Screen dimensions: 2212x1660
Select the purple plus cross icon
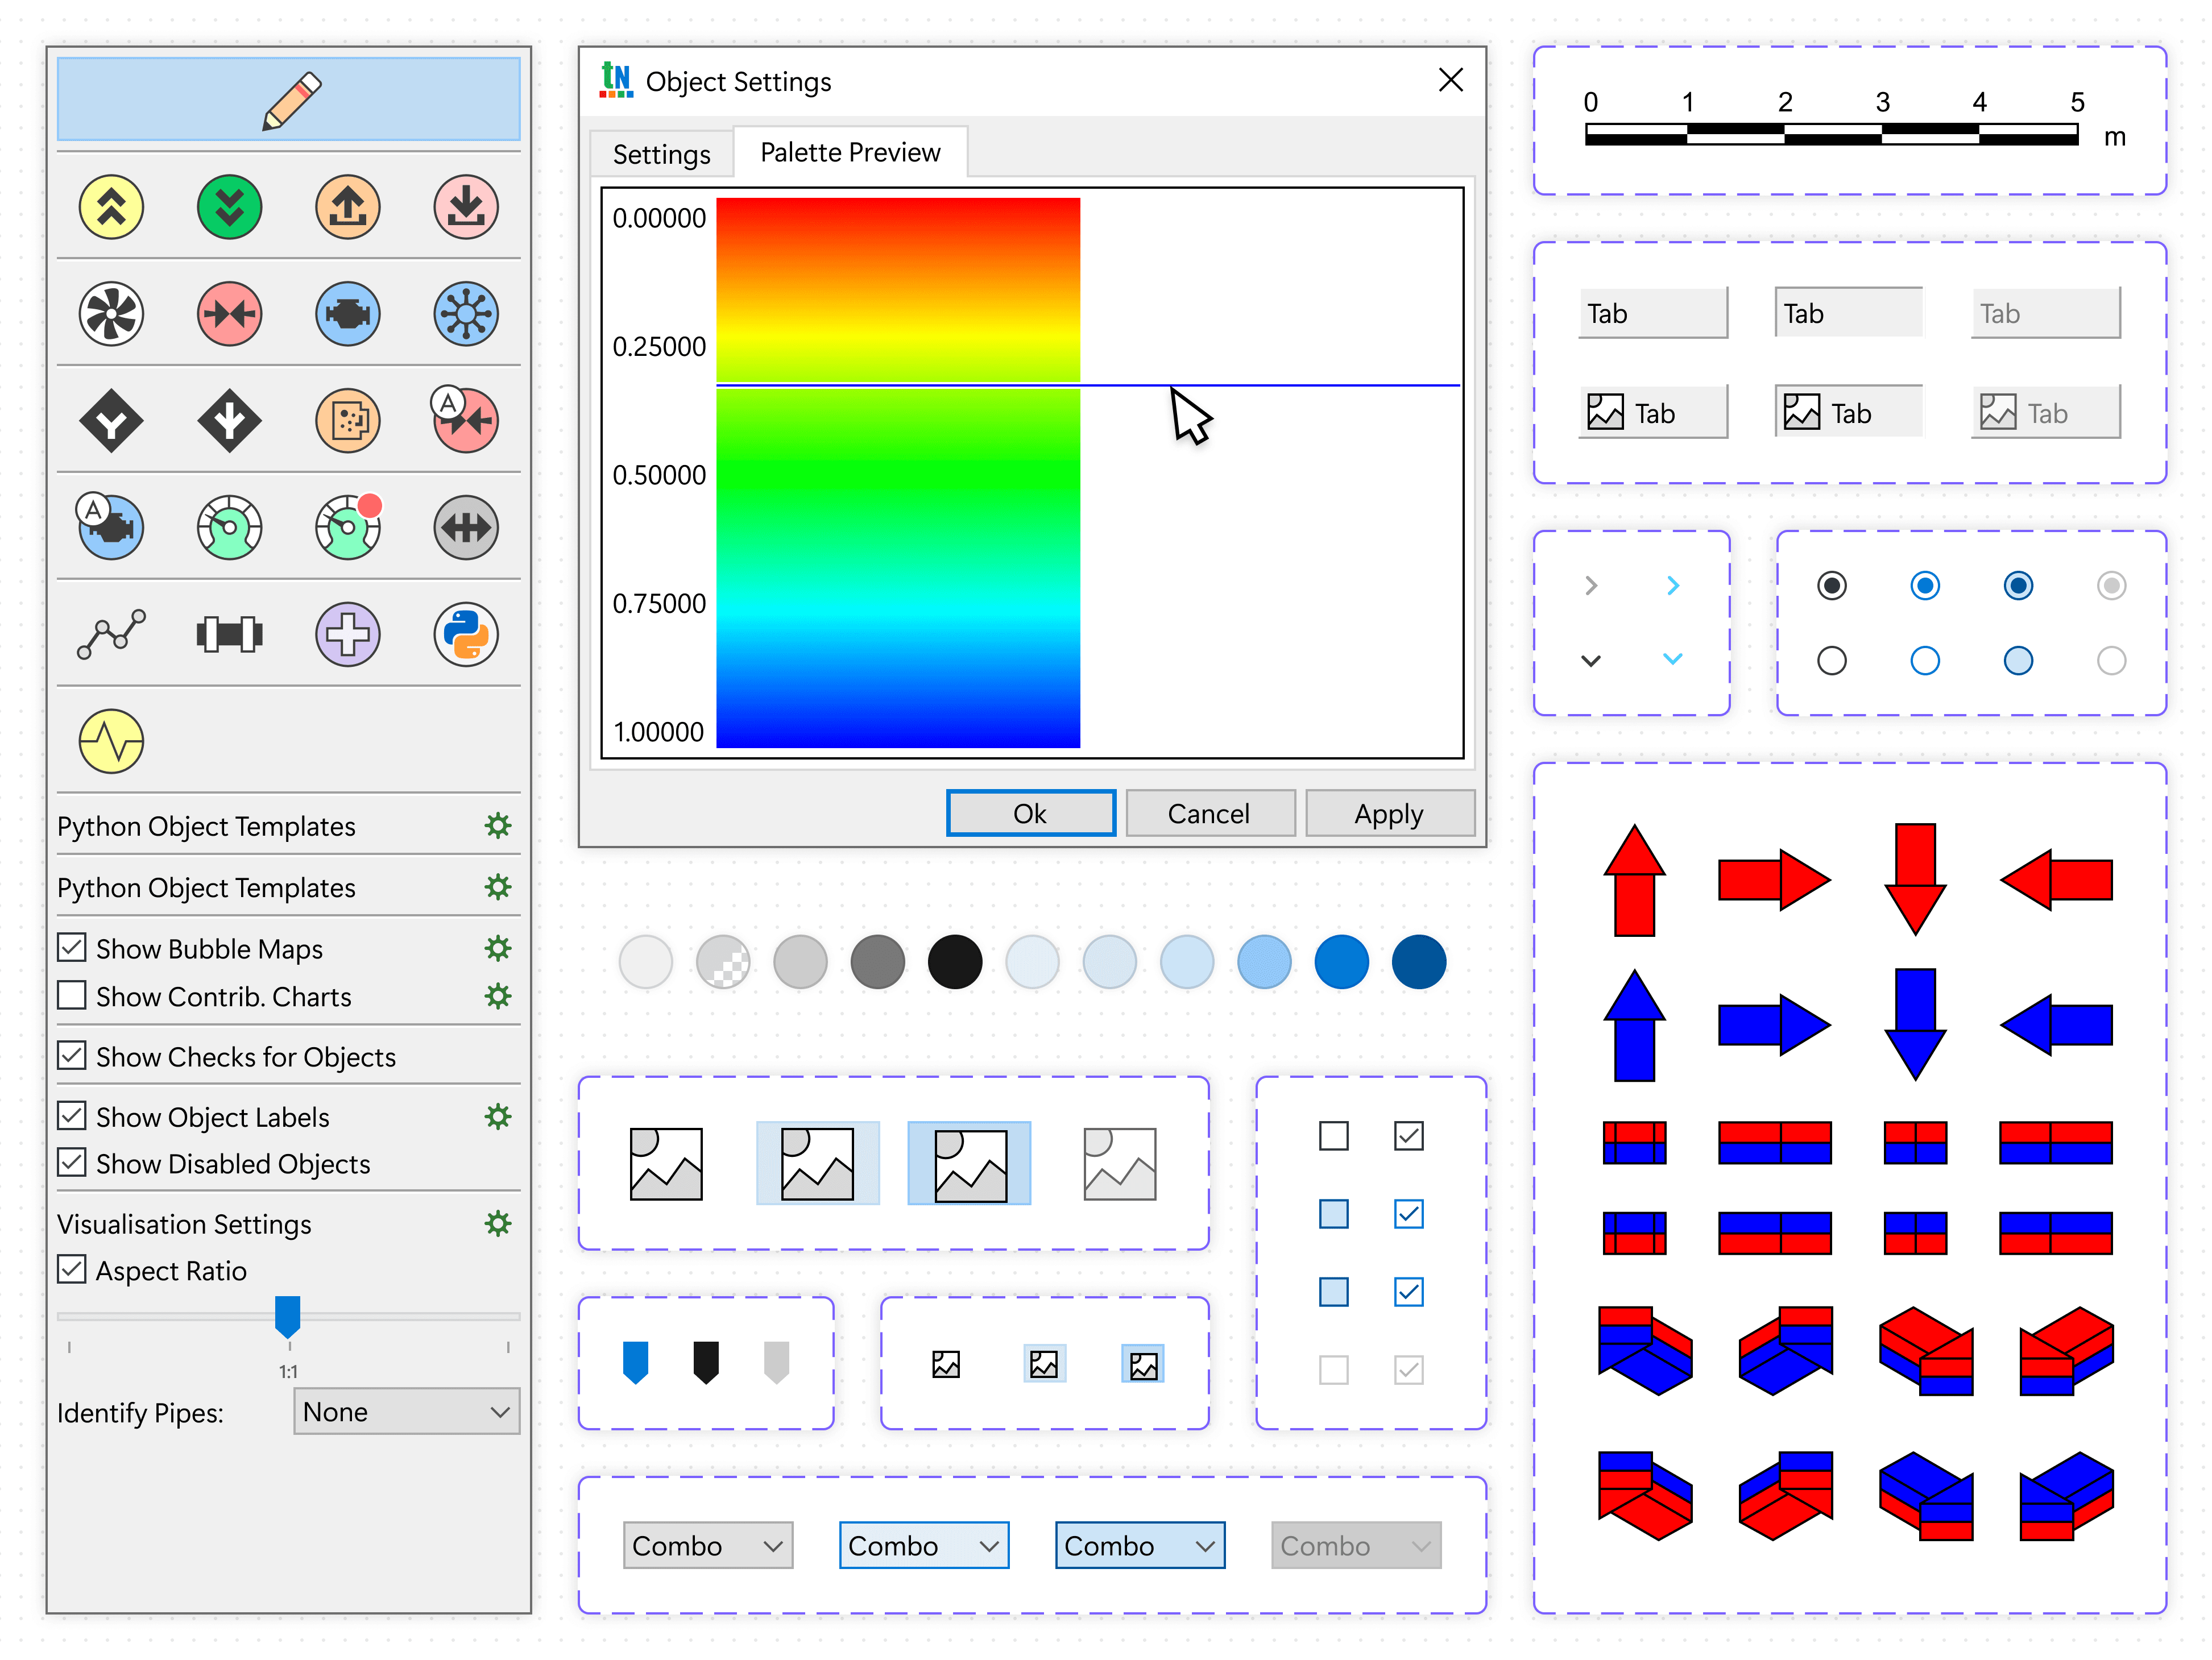click(x=348, y=634)
